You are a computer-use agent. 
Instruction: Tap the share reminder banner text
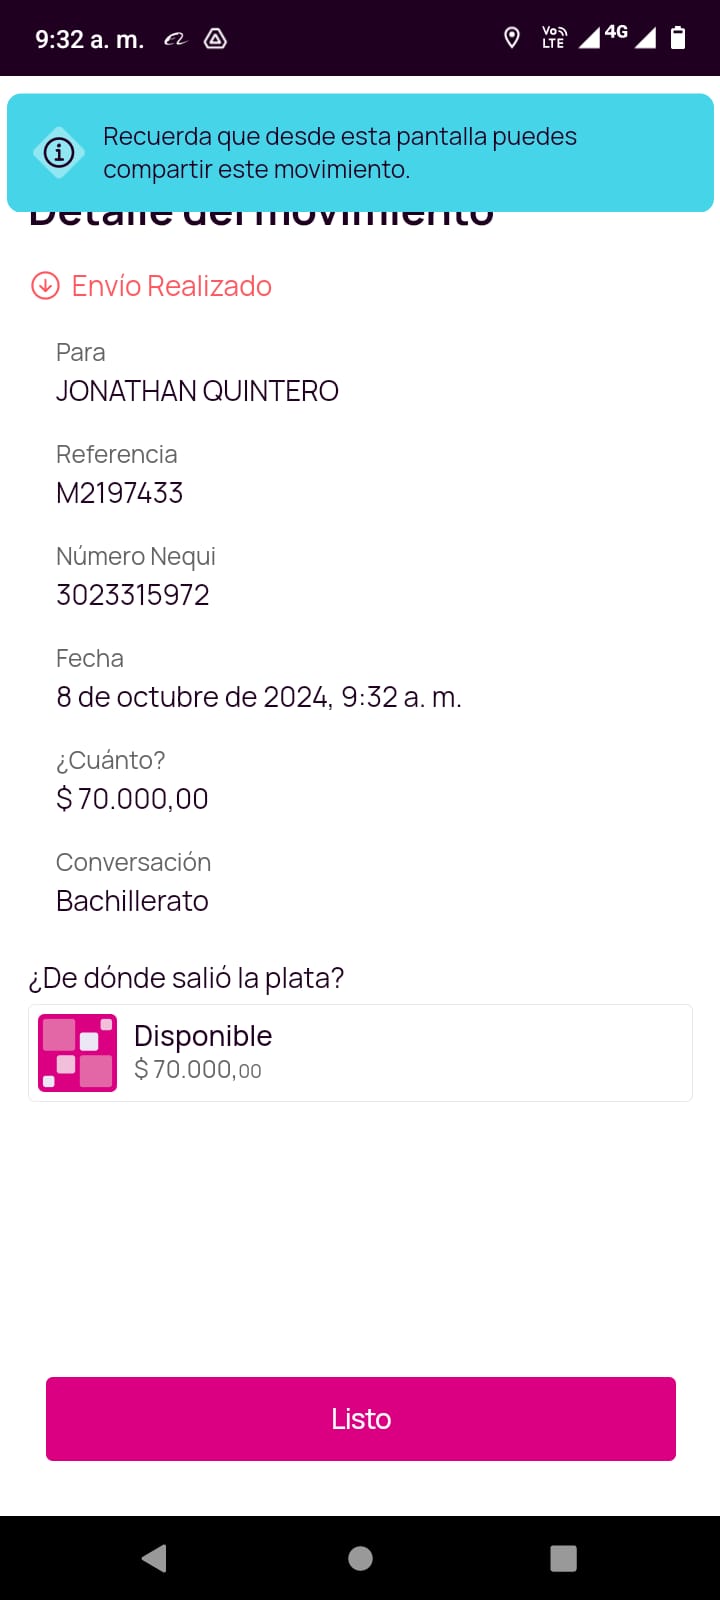(x=340, y=153)
